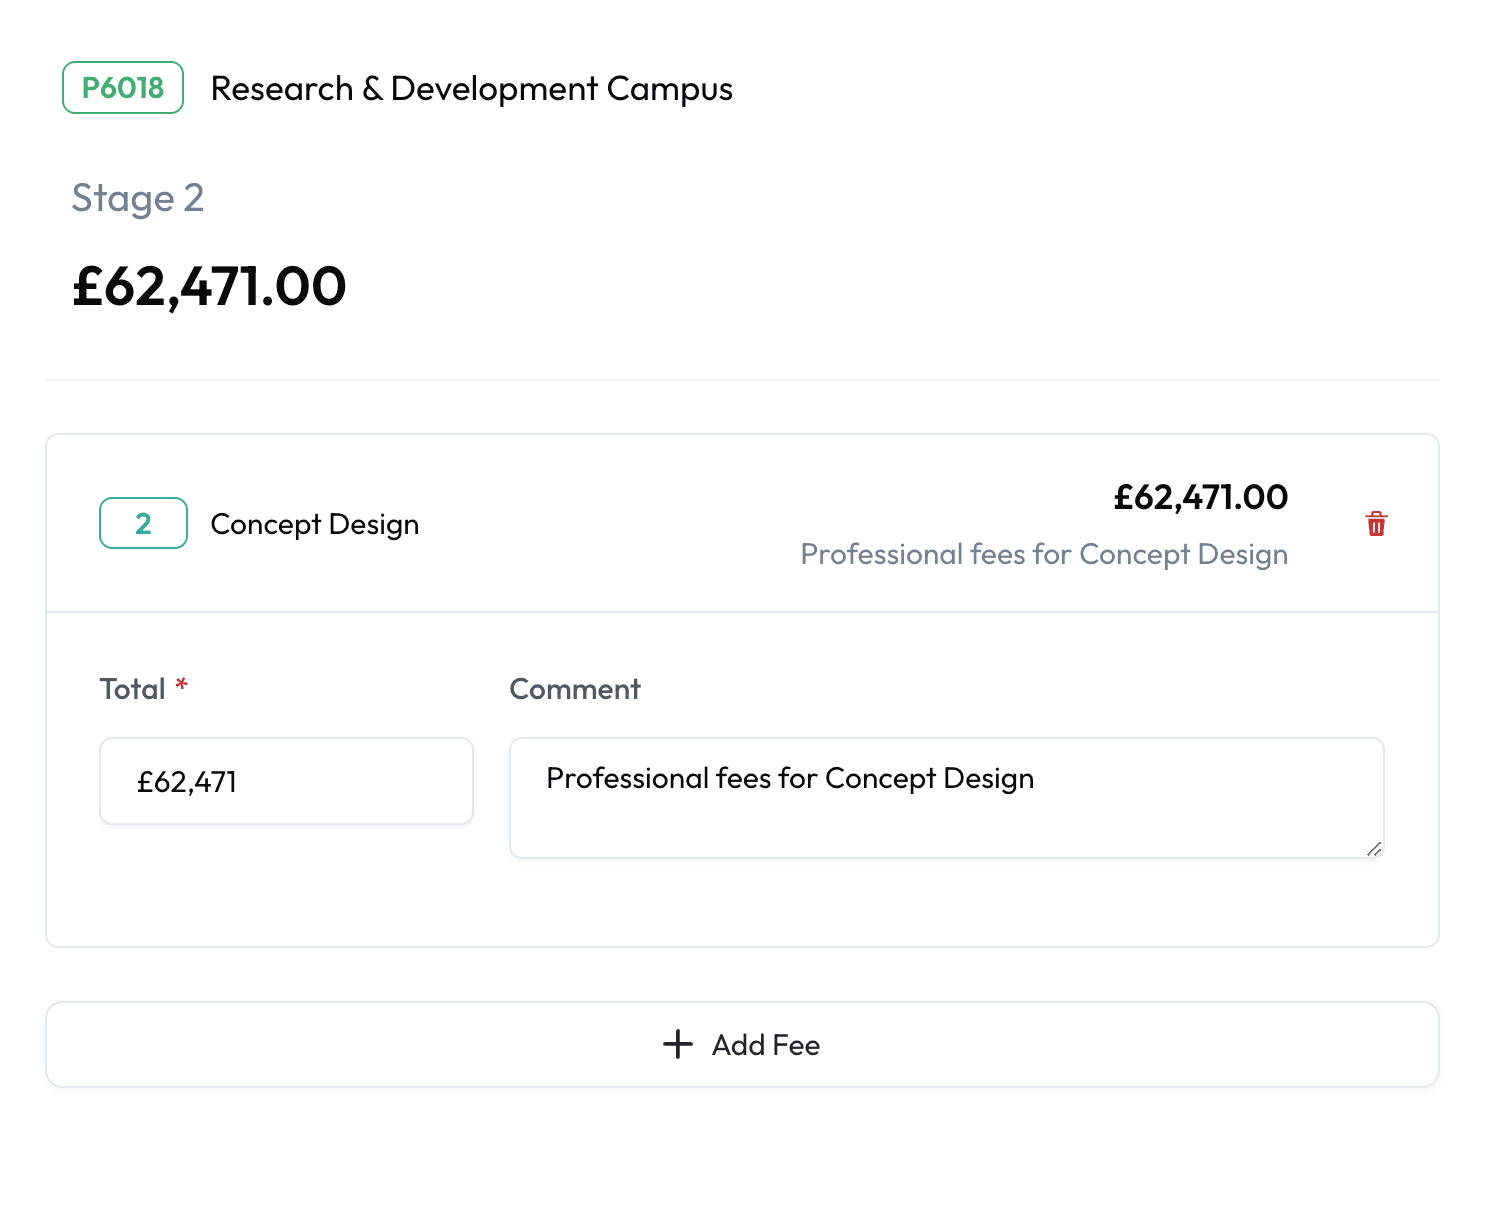Click the plus icon beside Add Fee

coord(678,1044)
